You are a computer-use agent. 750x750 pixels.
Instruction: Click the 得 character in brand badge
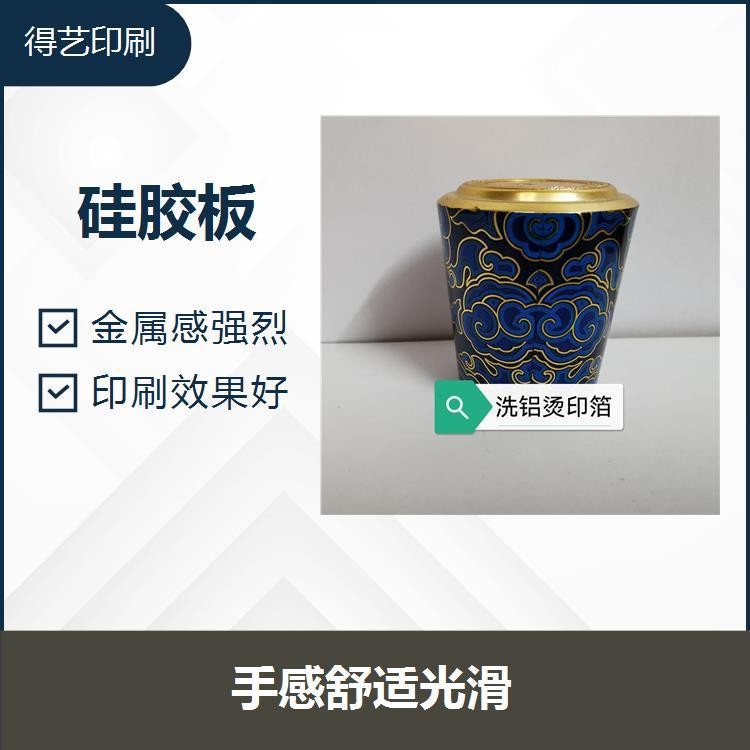click(x=40, y=42)
